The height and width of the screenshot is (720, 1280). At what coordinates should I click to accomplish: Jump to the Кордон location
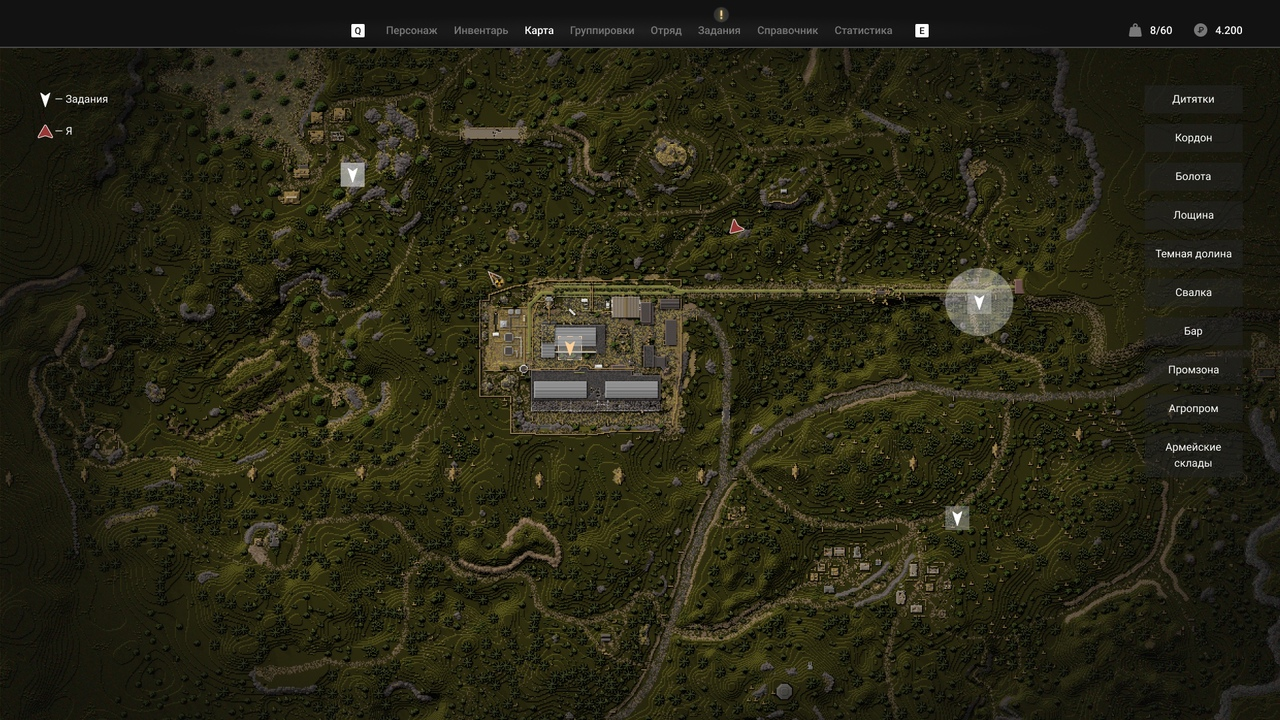pyautogui.click(x=1193, y=138)
